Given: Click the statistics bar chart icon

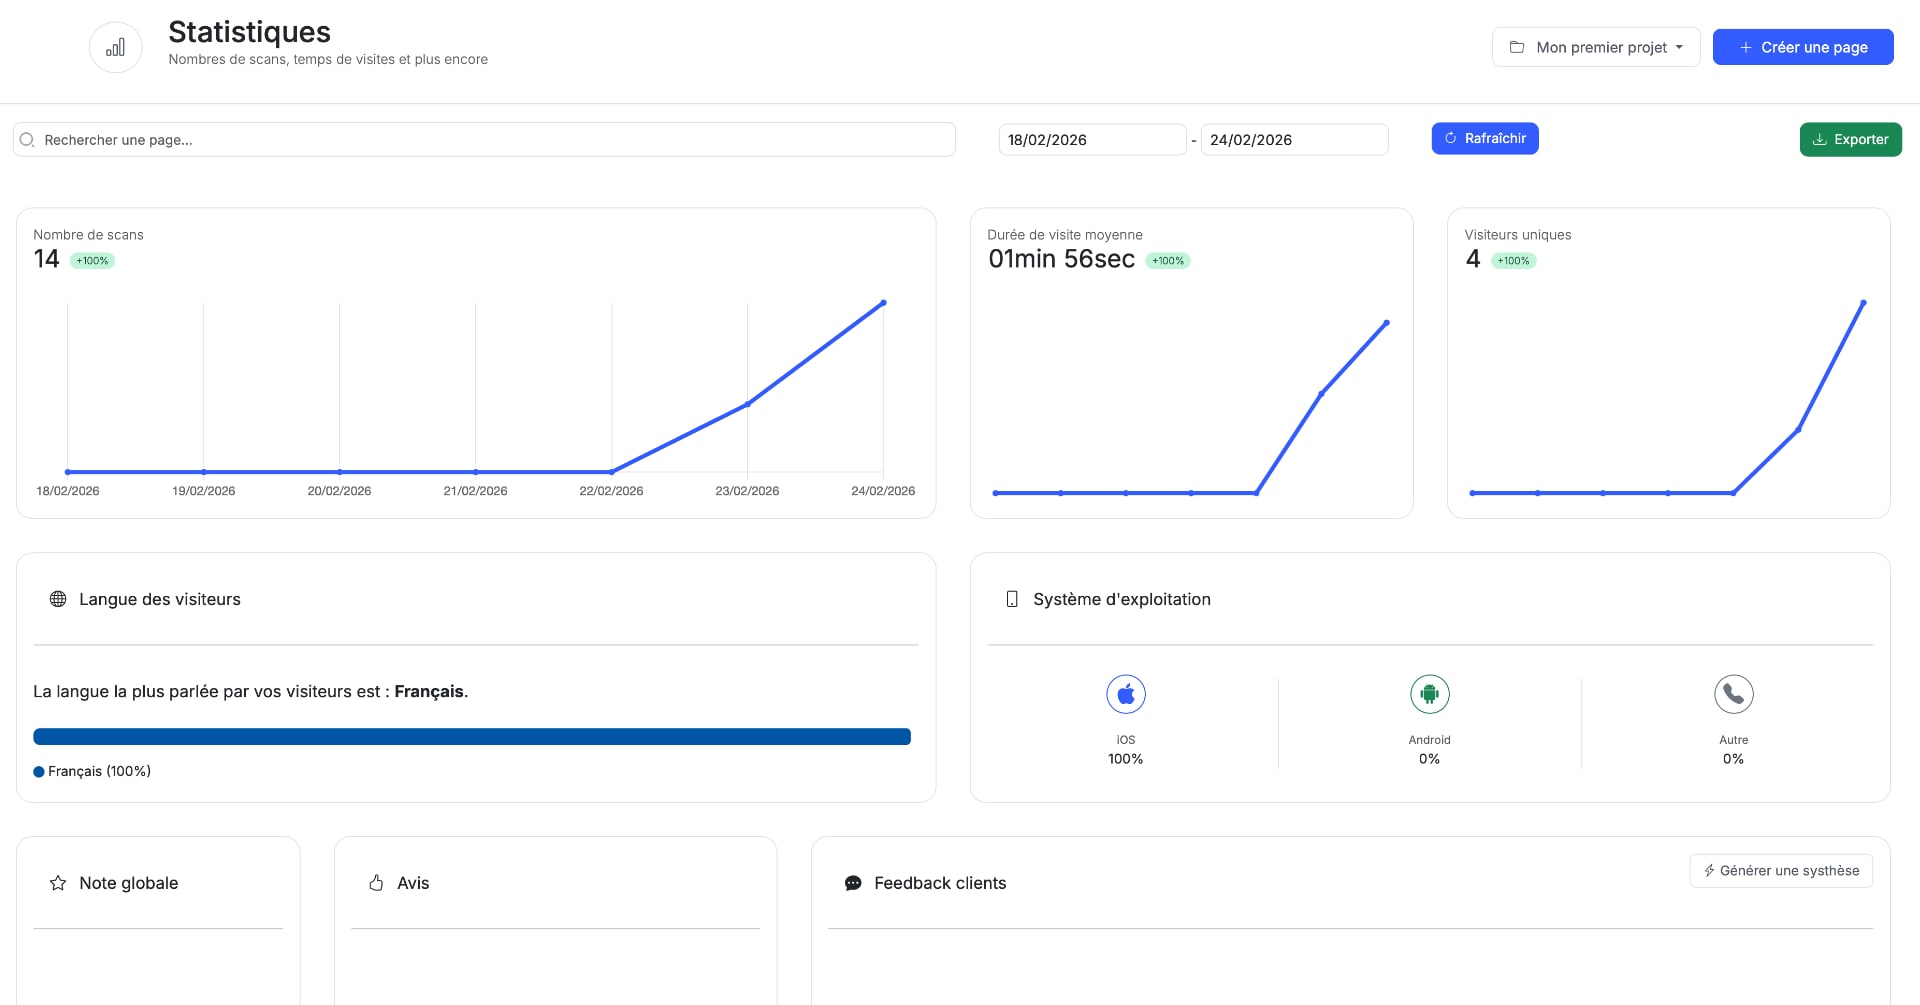Looking at the screenshot, I should click(116, 47).
